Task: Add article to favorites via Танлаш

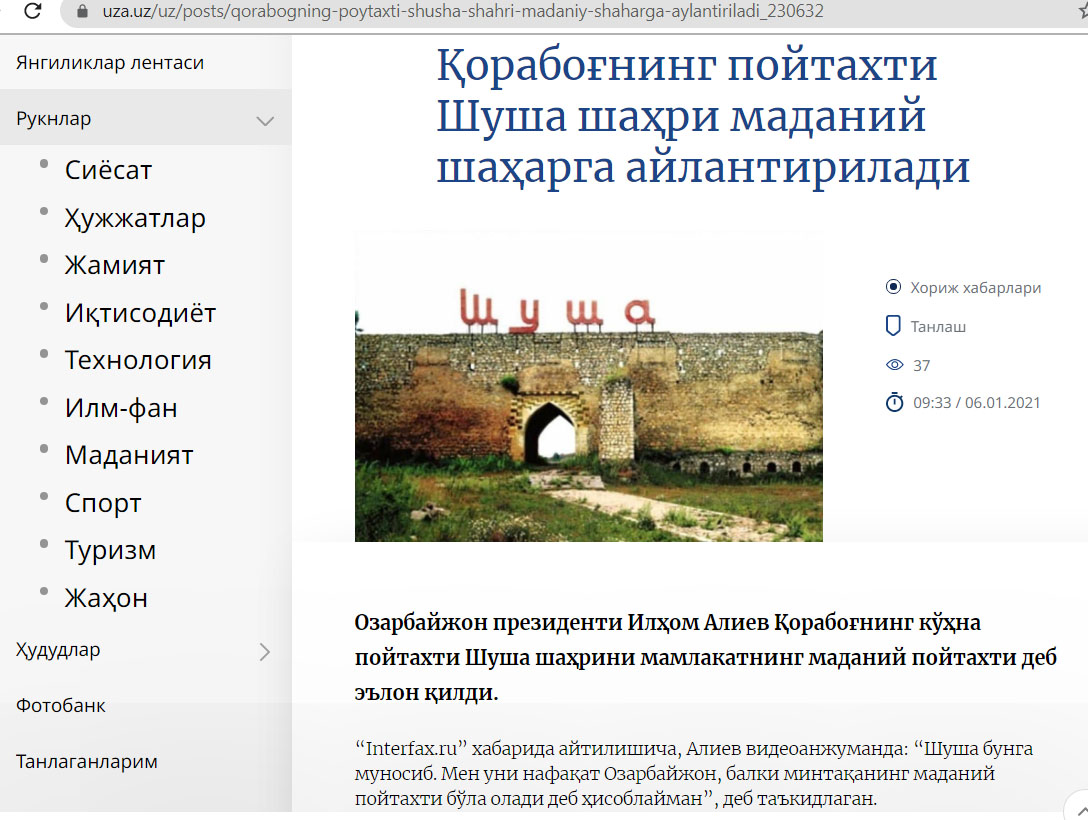Action: click(x=938, y=327)
